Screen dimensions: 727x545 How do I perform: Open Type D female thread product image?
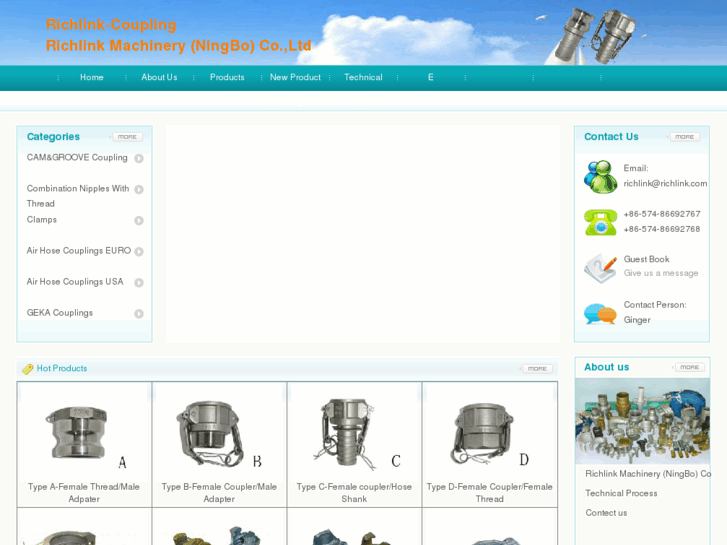point(490,434)
